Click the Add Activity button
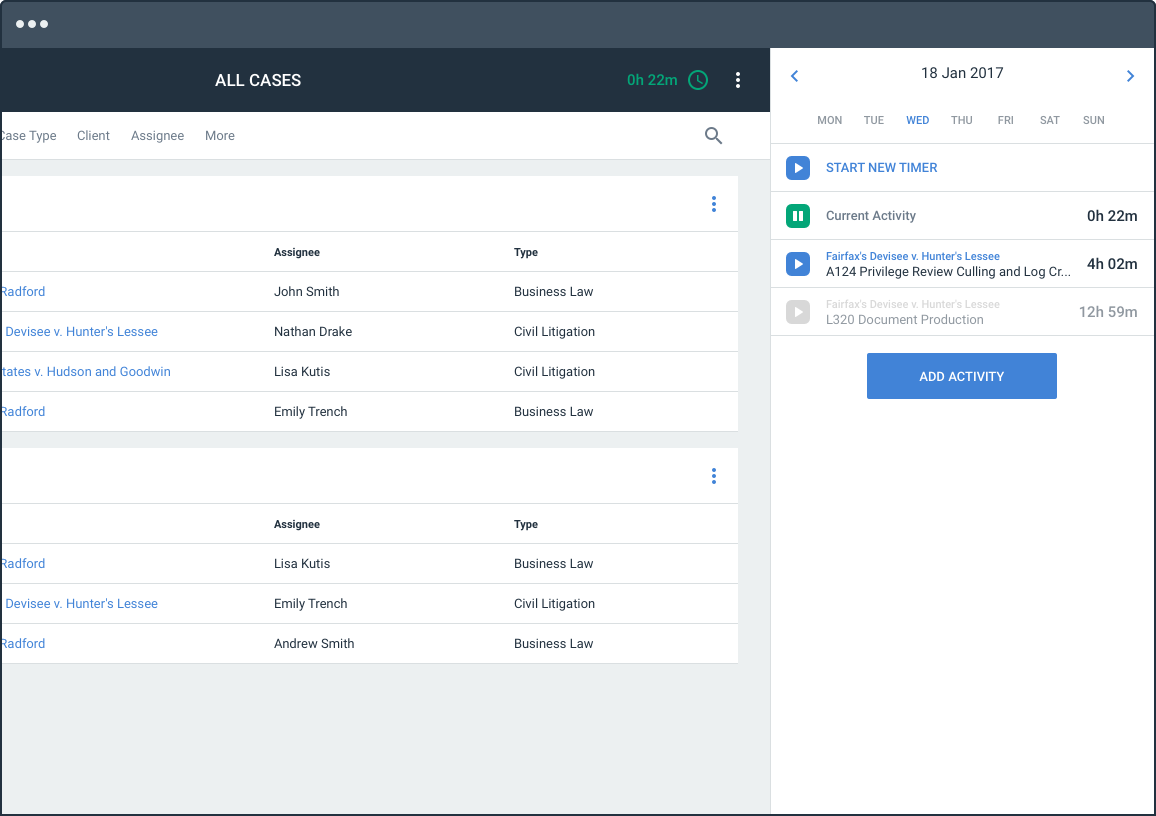 pos(961,376)
